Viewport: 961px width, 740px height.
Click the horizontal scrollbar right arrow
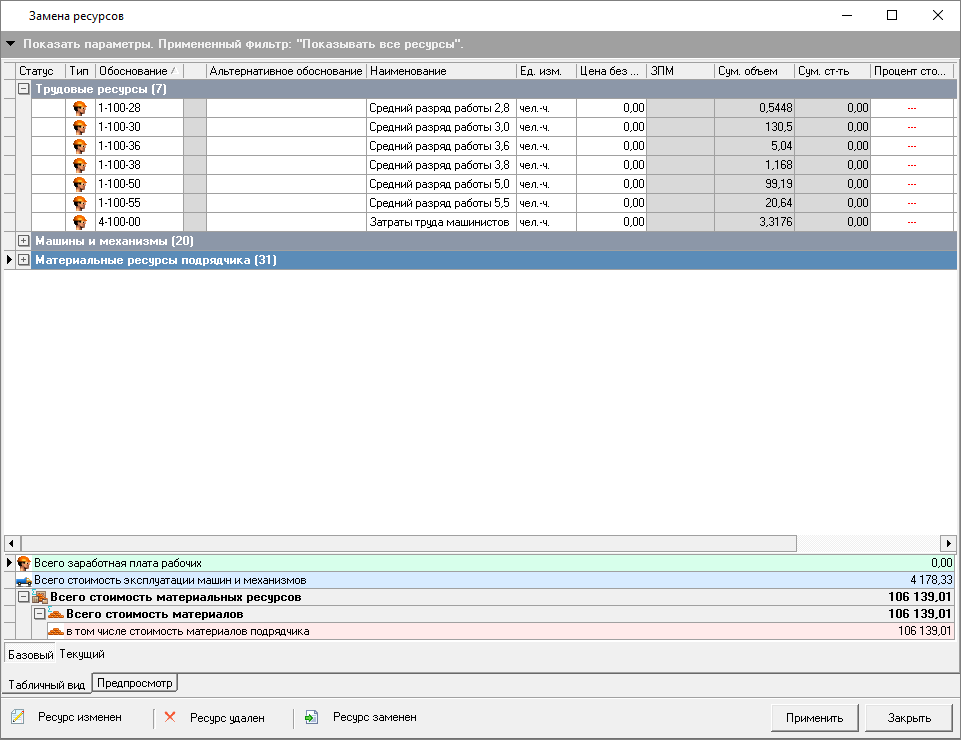947,543
